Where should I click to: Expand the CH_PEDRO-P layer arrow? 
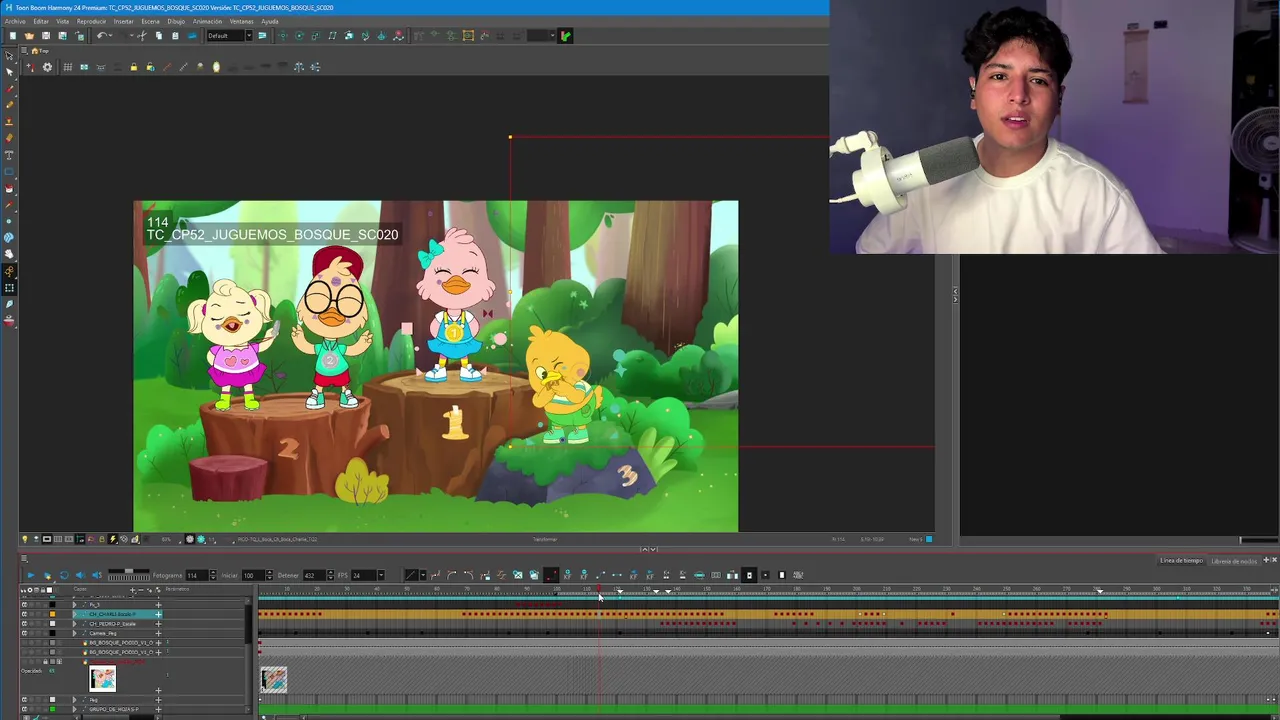click(x=75, y=624)
